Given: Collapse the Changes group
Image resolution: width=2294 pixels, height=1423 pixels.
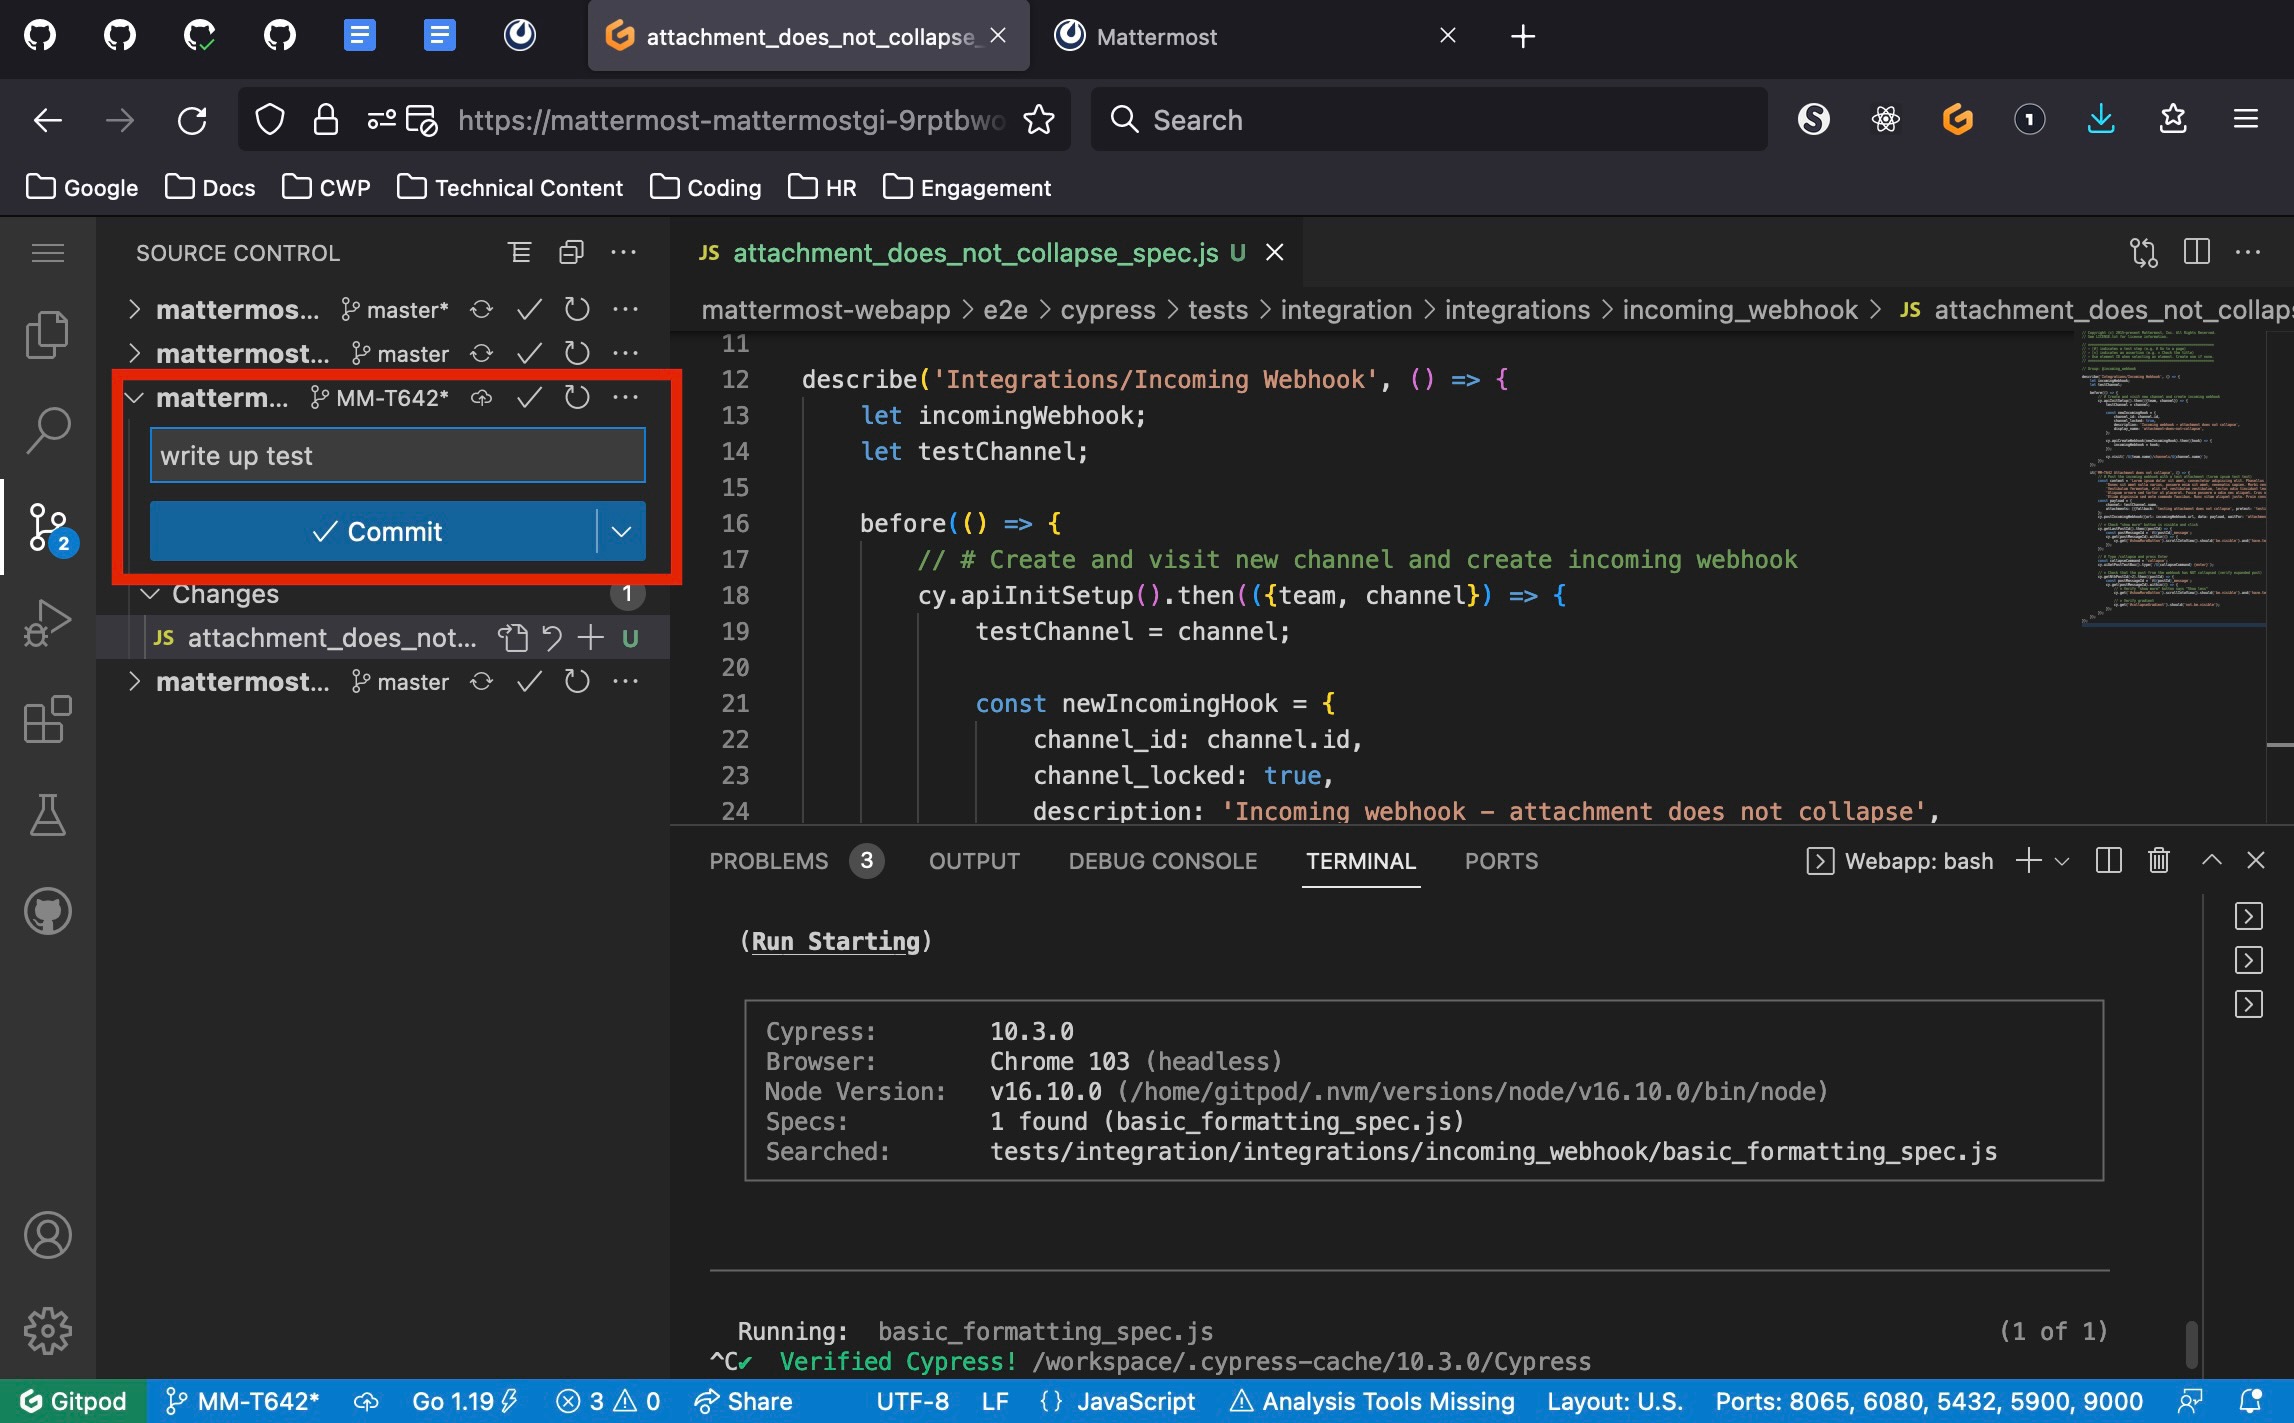Looking at the screenshot, I should 150,594.
